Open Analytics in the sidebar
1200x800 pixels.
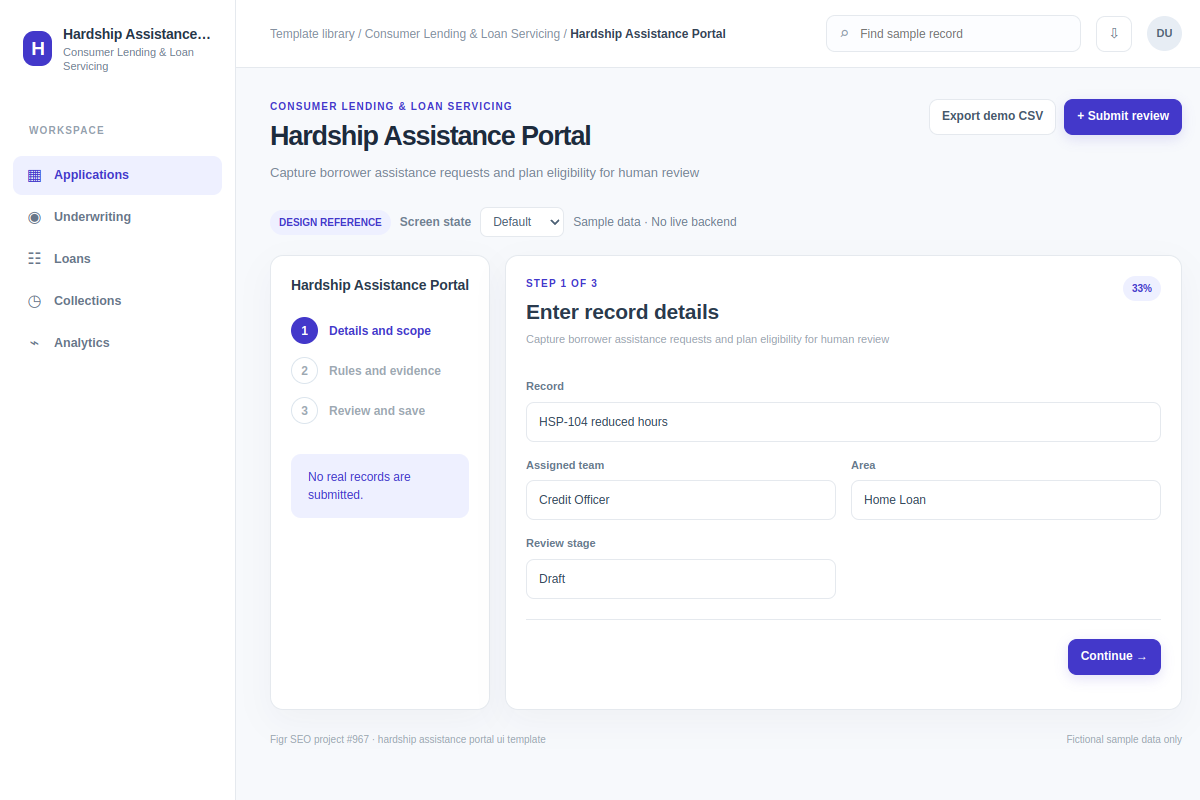click(117, 343)
